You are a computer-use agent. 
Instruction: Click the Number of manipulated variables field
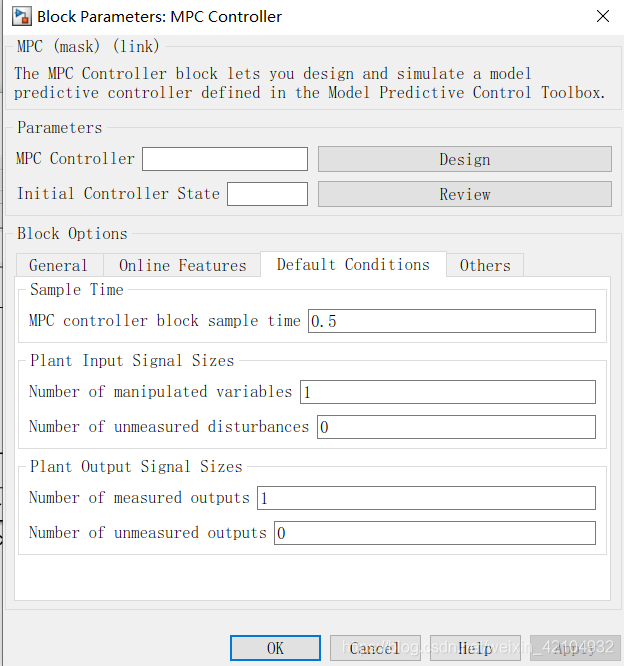pos(448,392)
